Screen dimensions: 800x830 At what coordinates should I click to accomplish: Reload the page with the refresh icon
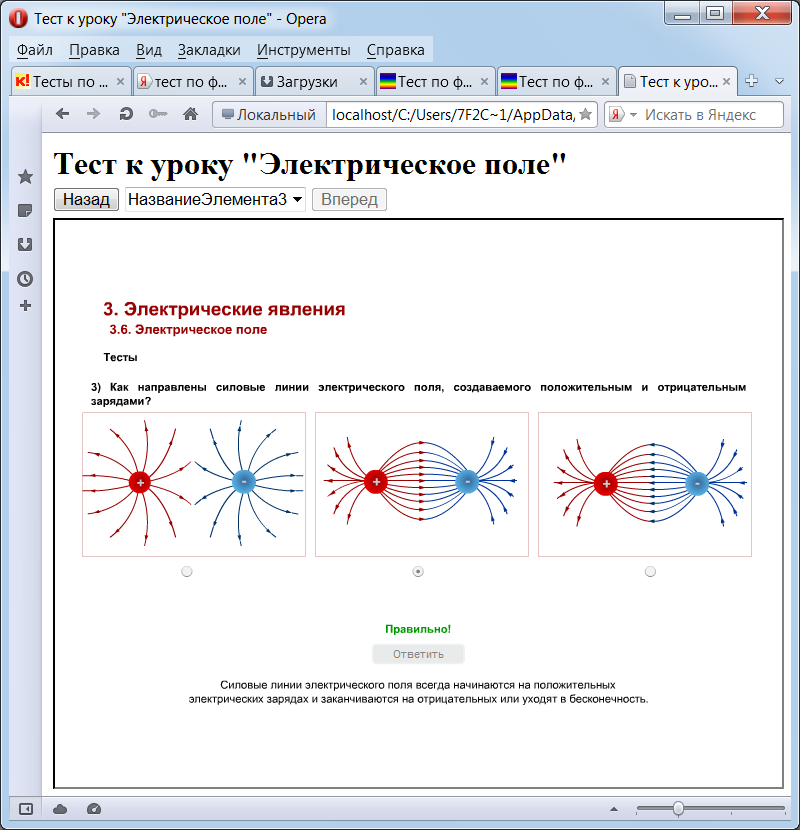coord(126,114)
